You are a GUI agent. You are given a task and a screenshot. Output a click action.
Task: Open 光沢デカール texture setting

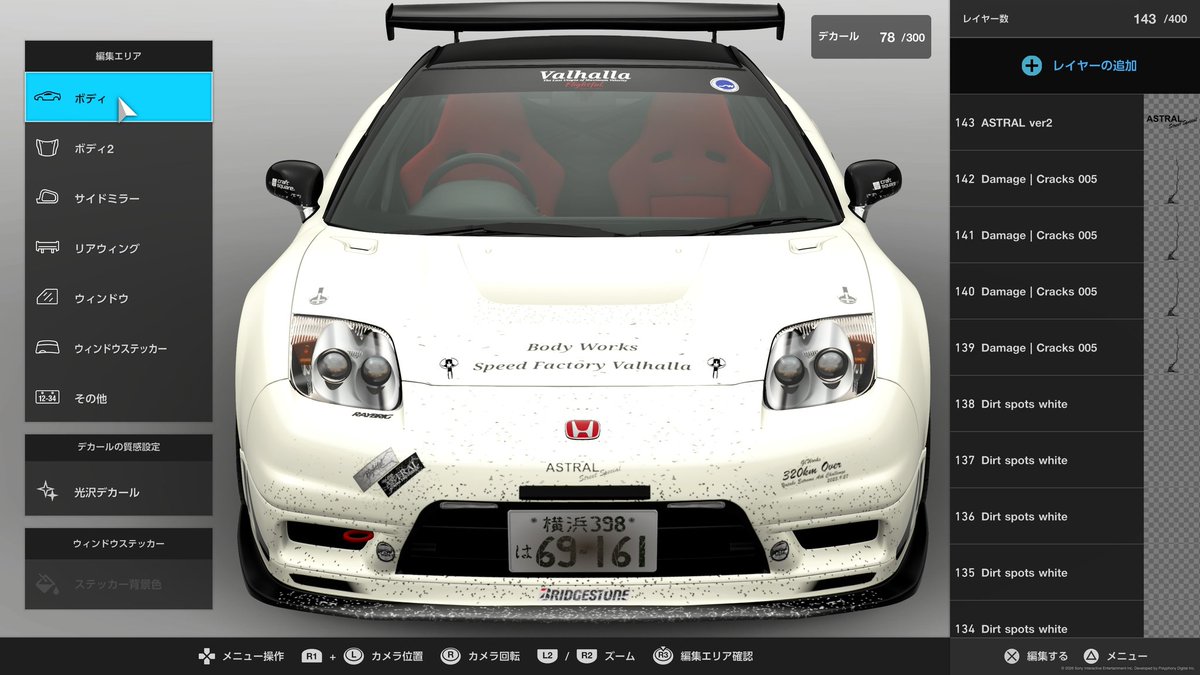click(x=118, y=491)
